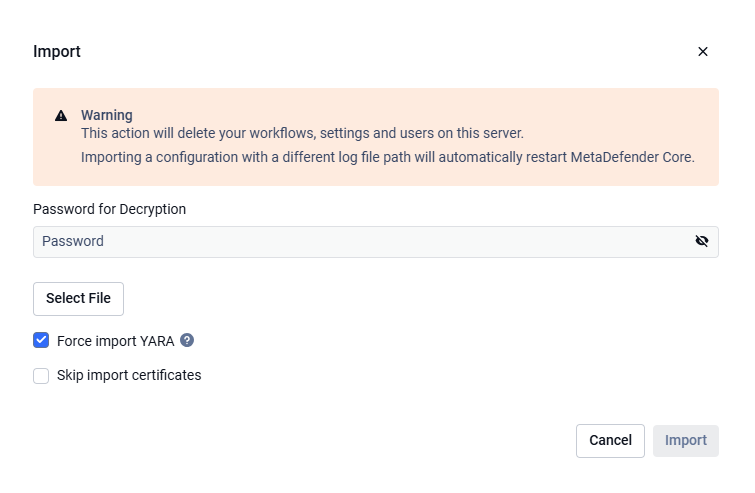Close the Import dialog with the X
Image resolution: width=755 pixels, height=493 pixels.
(x=703, y=52)
